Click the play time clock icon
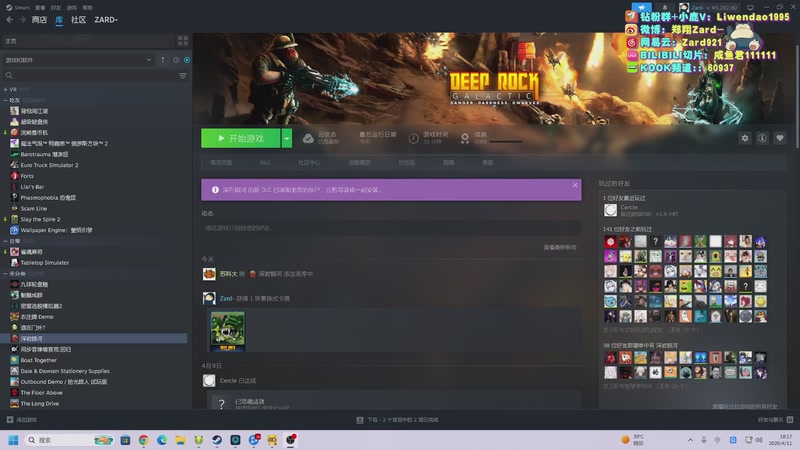800x450 pixels. (x=413, y=138)
